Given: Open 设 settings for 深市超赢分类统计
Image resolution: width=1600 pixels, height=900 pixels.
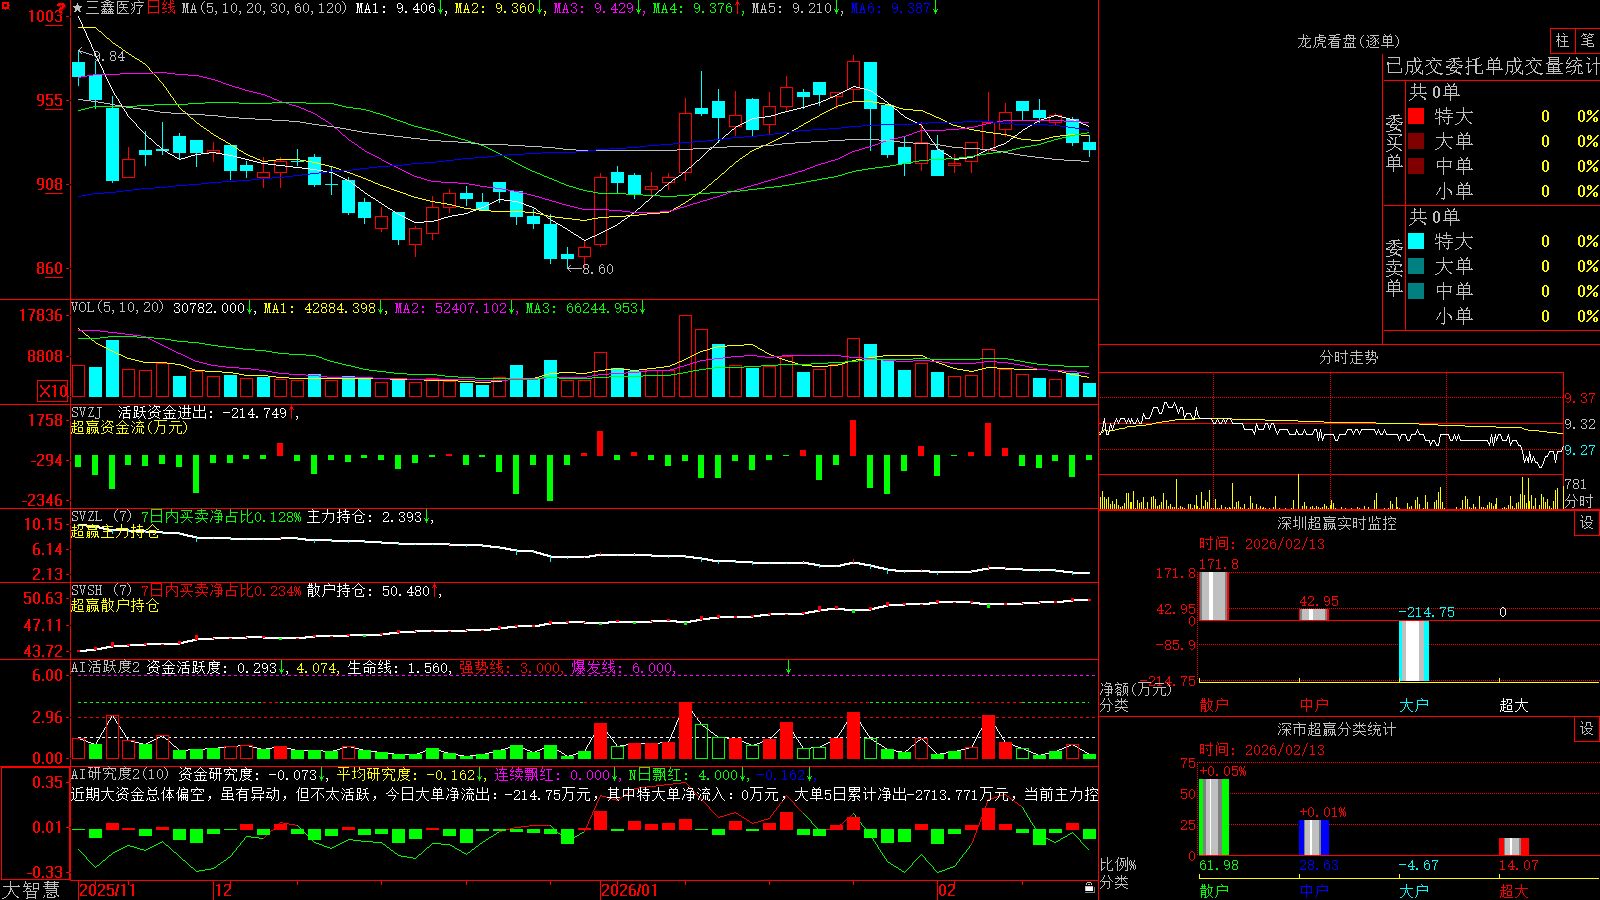Looking at the screenshot, I should [1587, 729].
